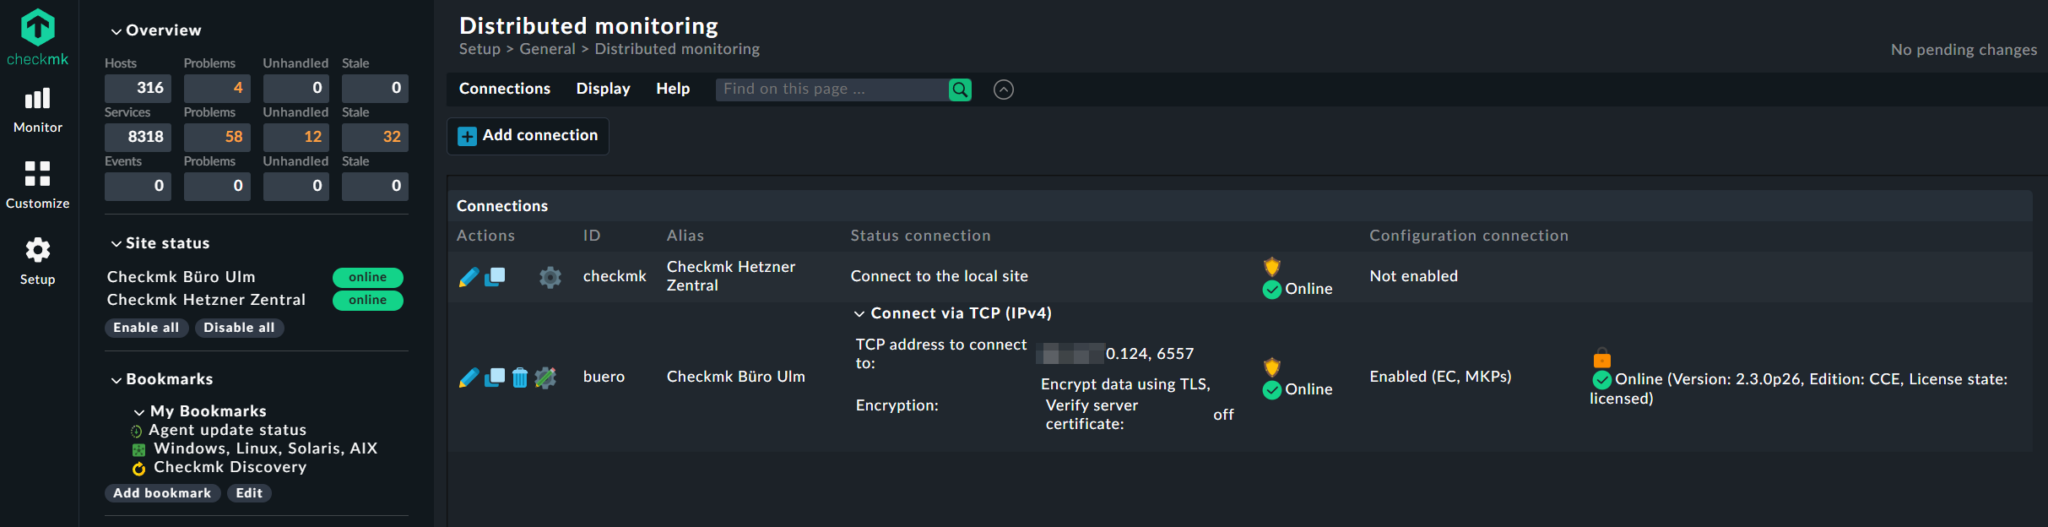Screen dimensions: 2048x527
Task: Click stale services count 32
Action: click(375, 137)
